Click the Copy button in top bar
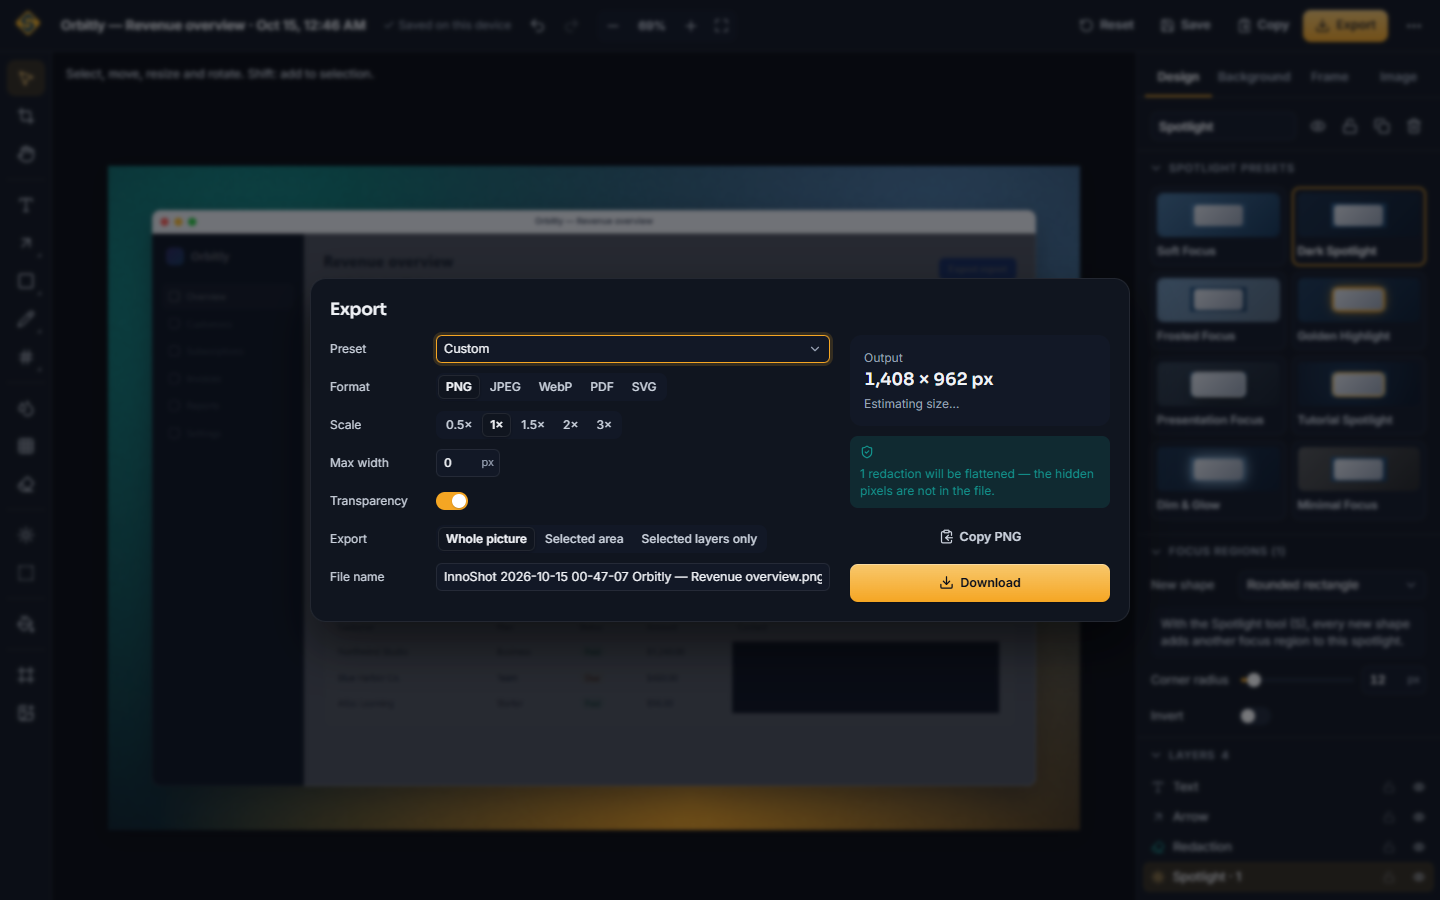Image resolution: width=1440 pixels, height=900 pixels. [1263, 25]
